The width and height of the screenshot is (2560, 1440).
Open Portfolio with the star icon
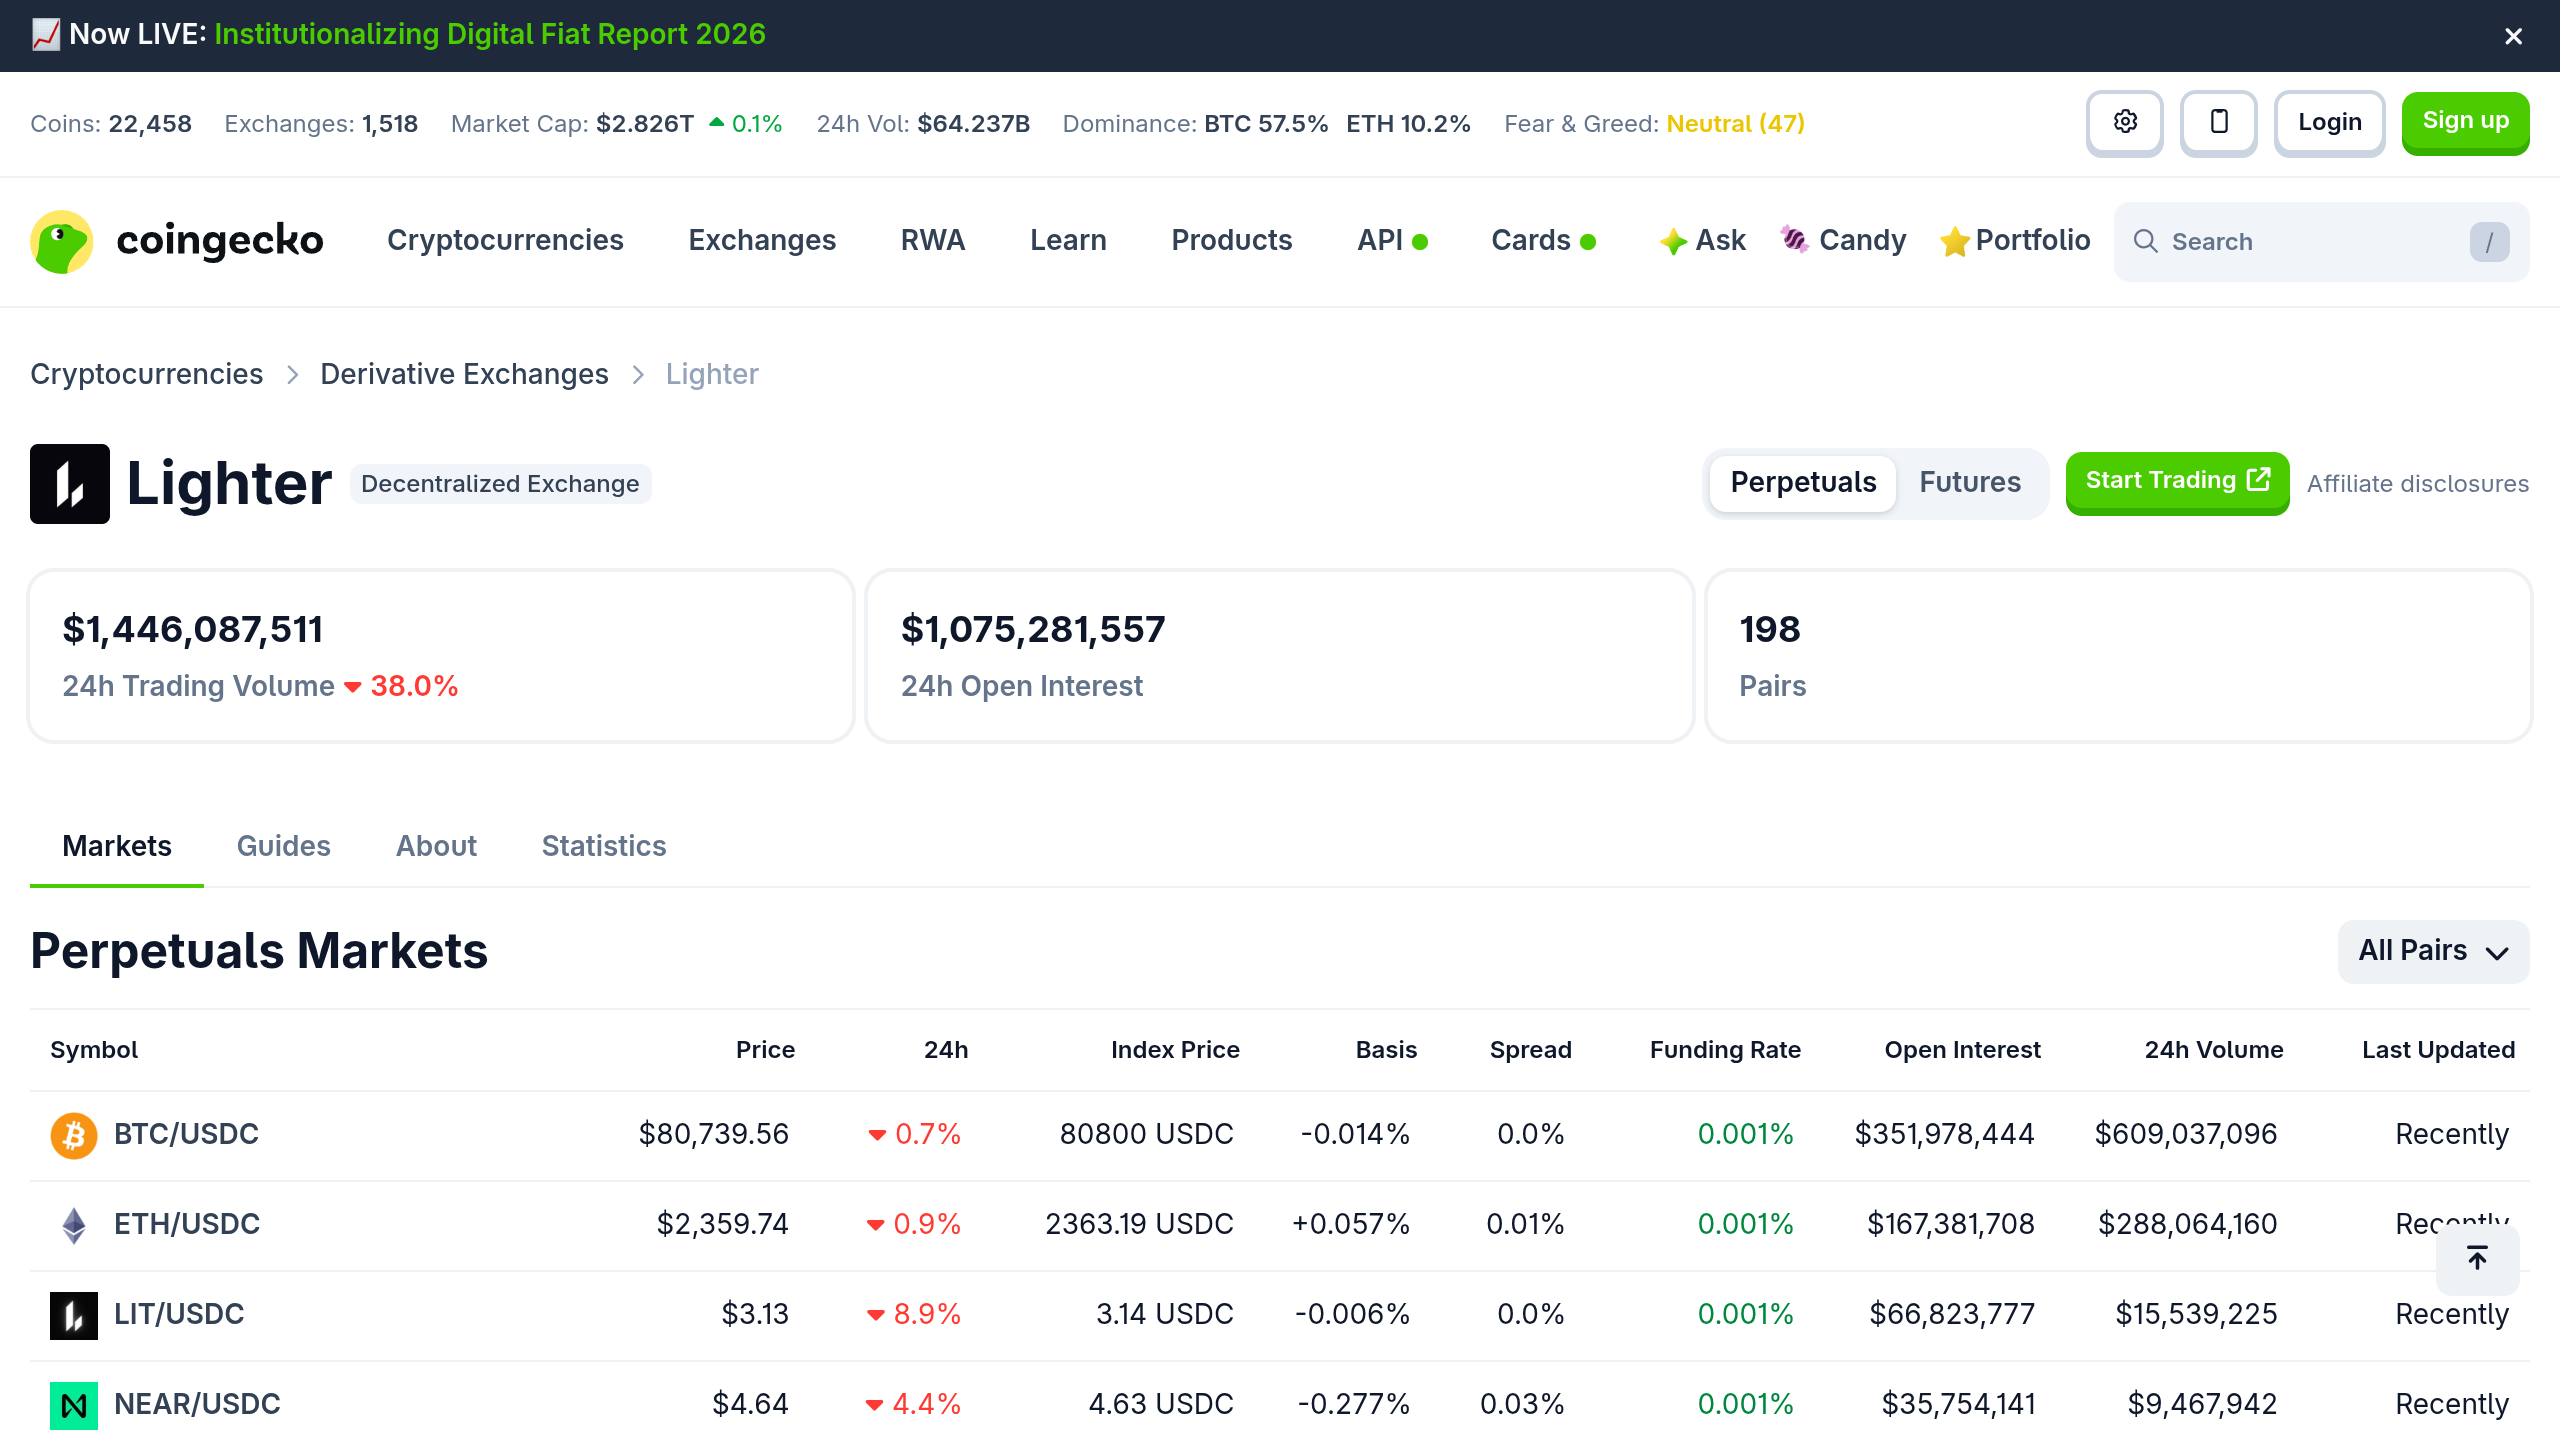click(2014, 241)
